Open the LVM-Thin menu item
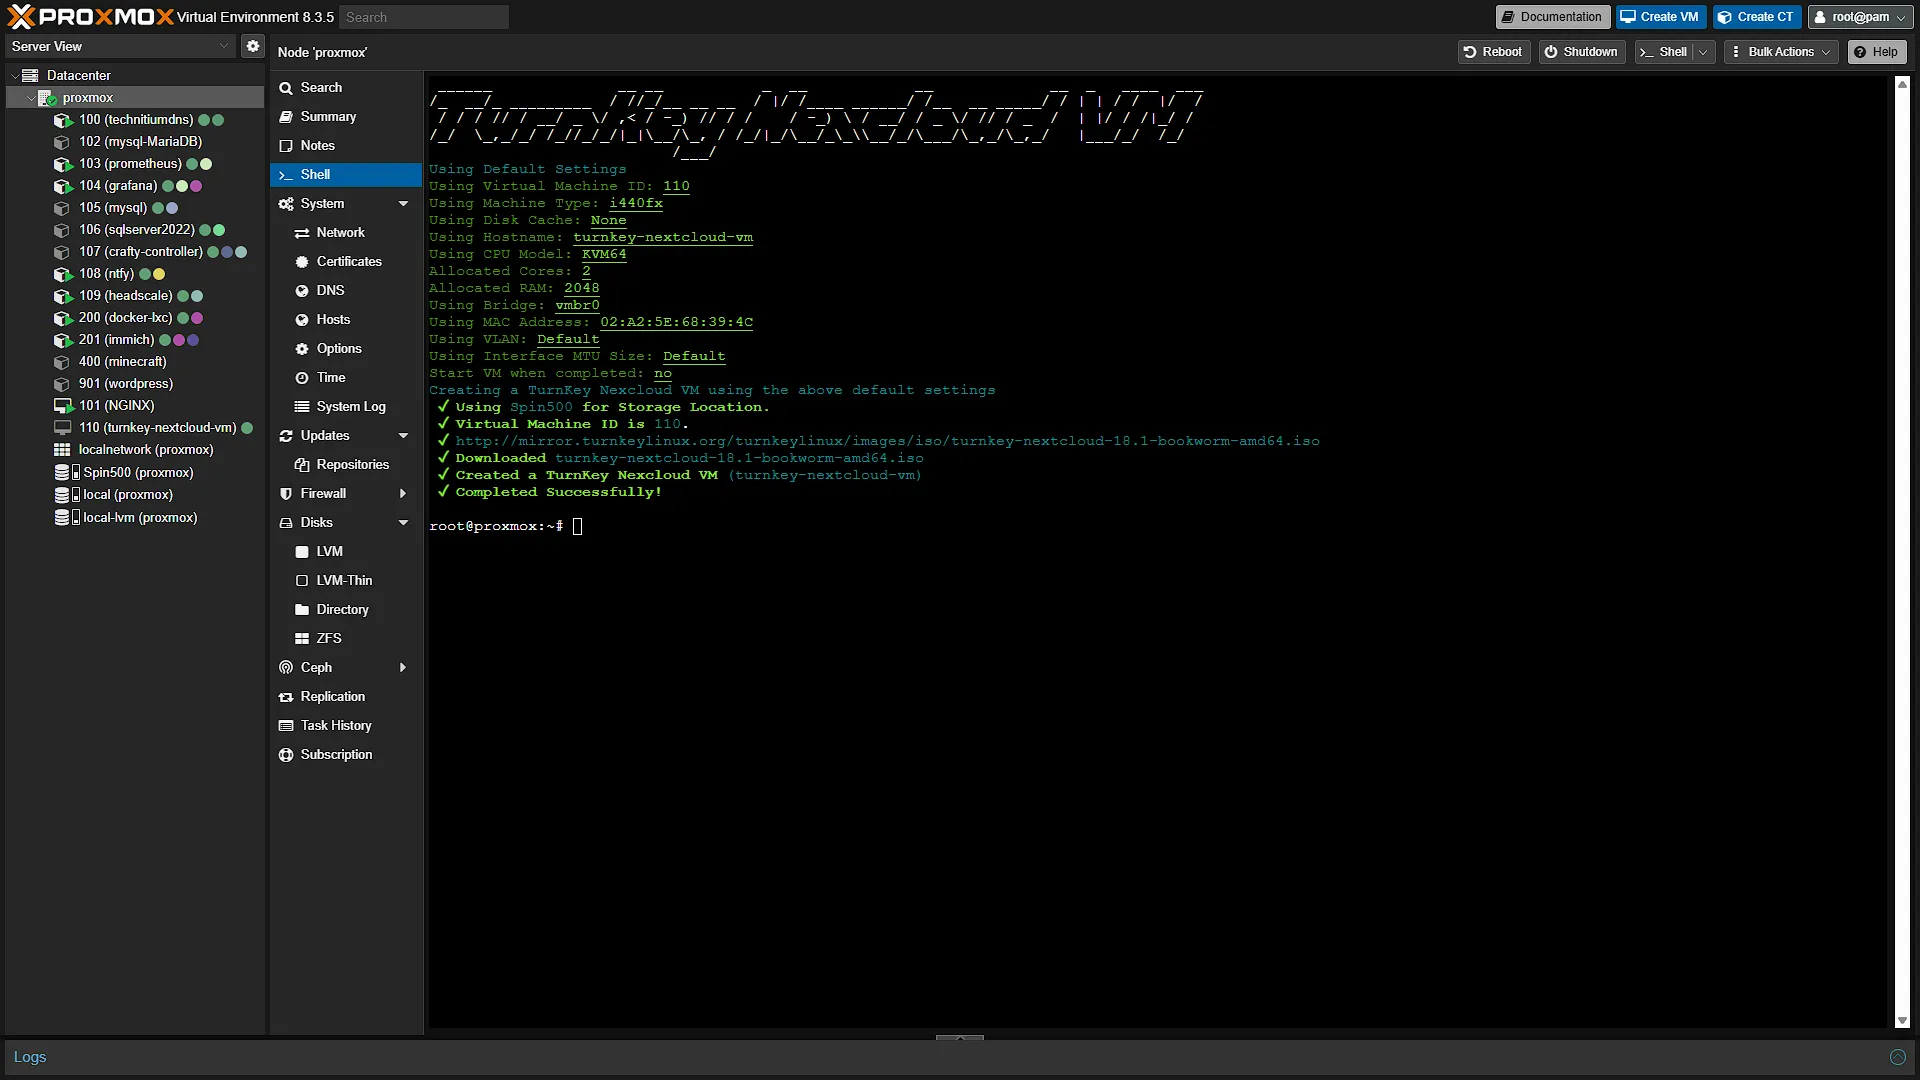The image size is (1920, 1080). click(345, 581)
